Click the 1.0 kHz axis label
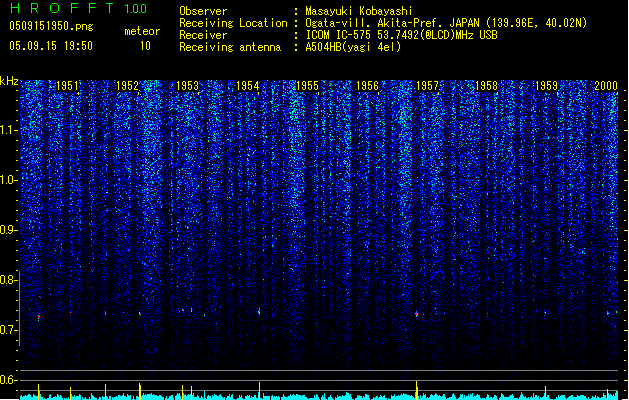 tap(9, 180)
